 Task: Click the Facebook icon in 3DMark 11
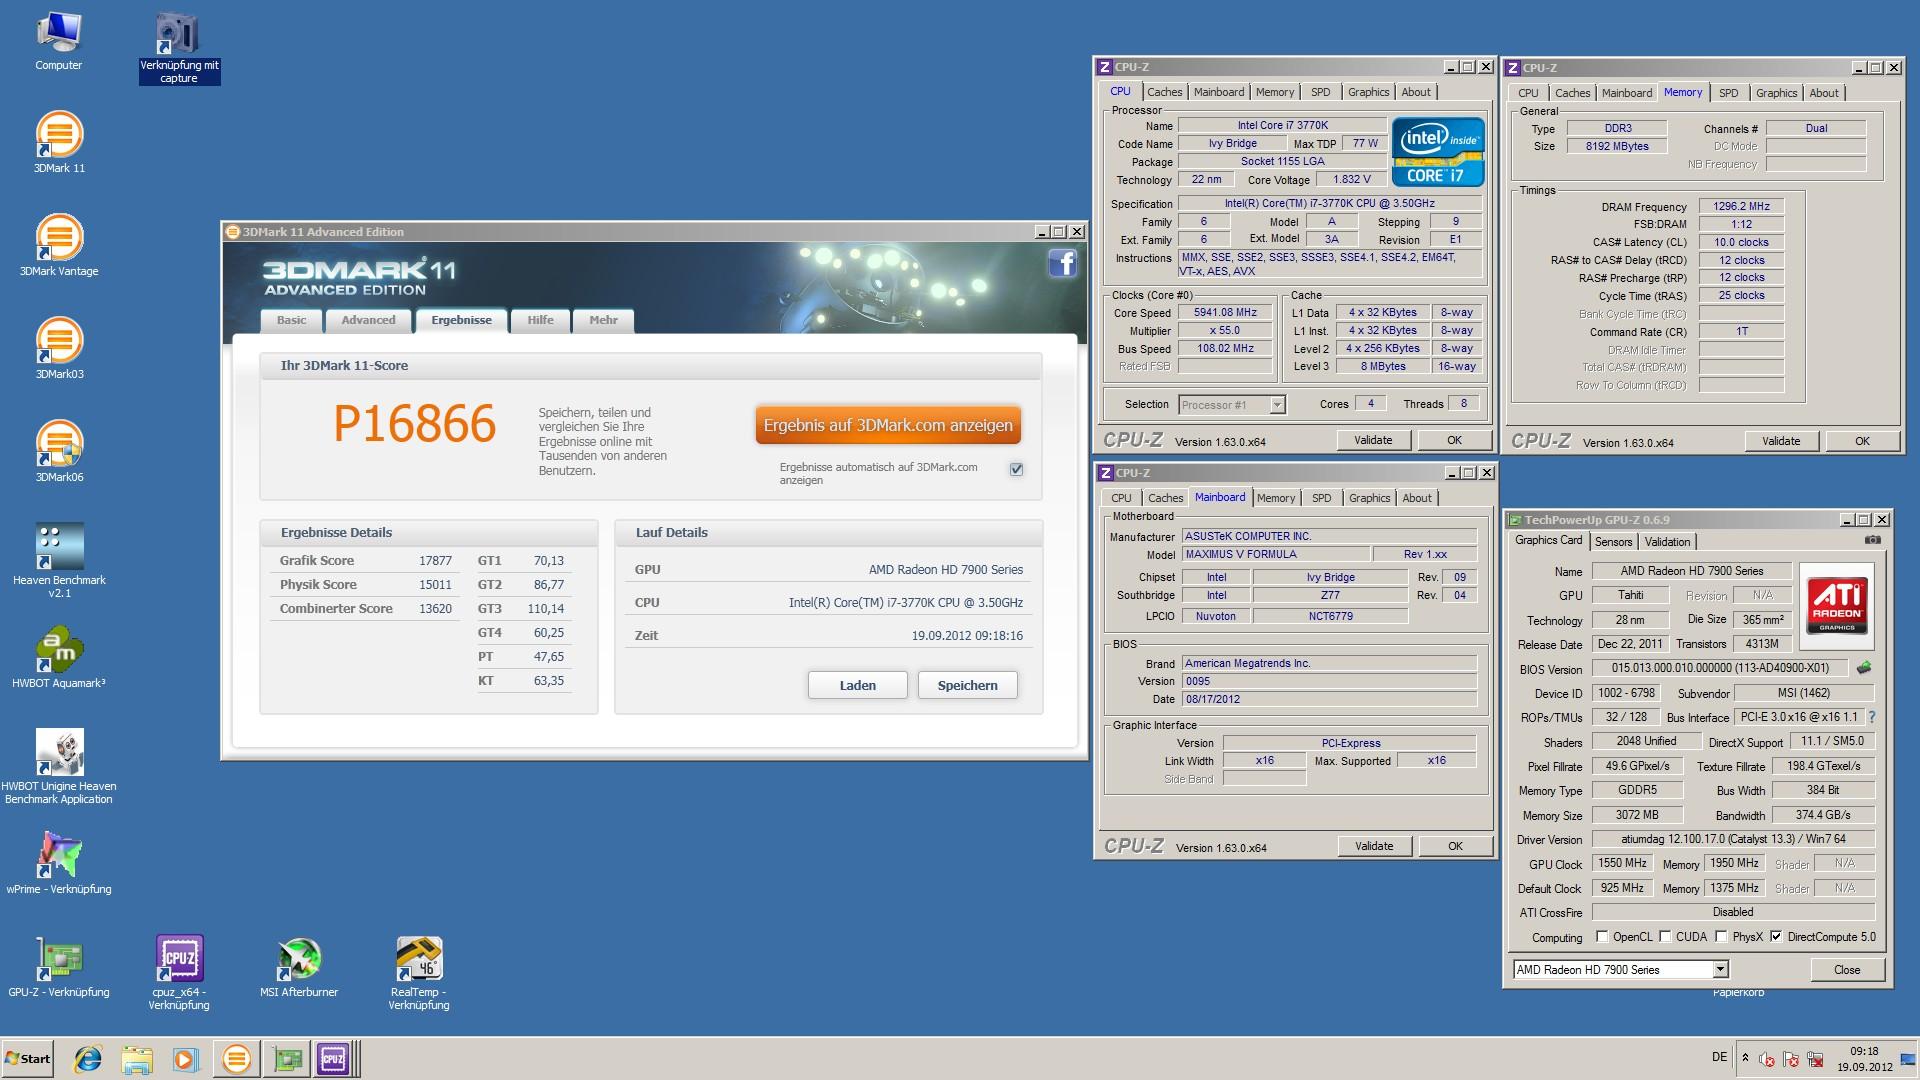point(1062,263)
